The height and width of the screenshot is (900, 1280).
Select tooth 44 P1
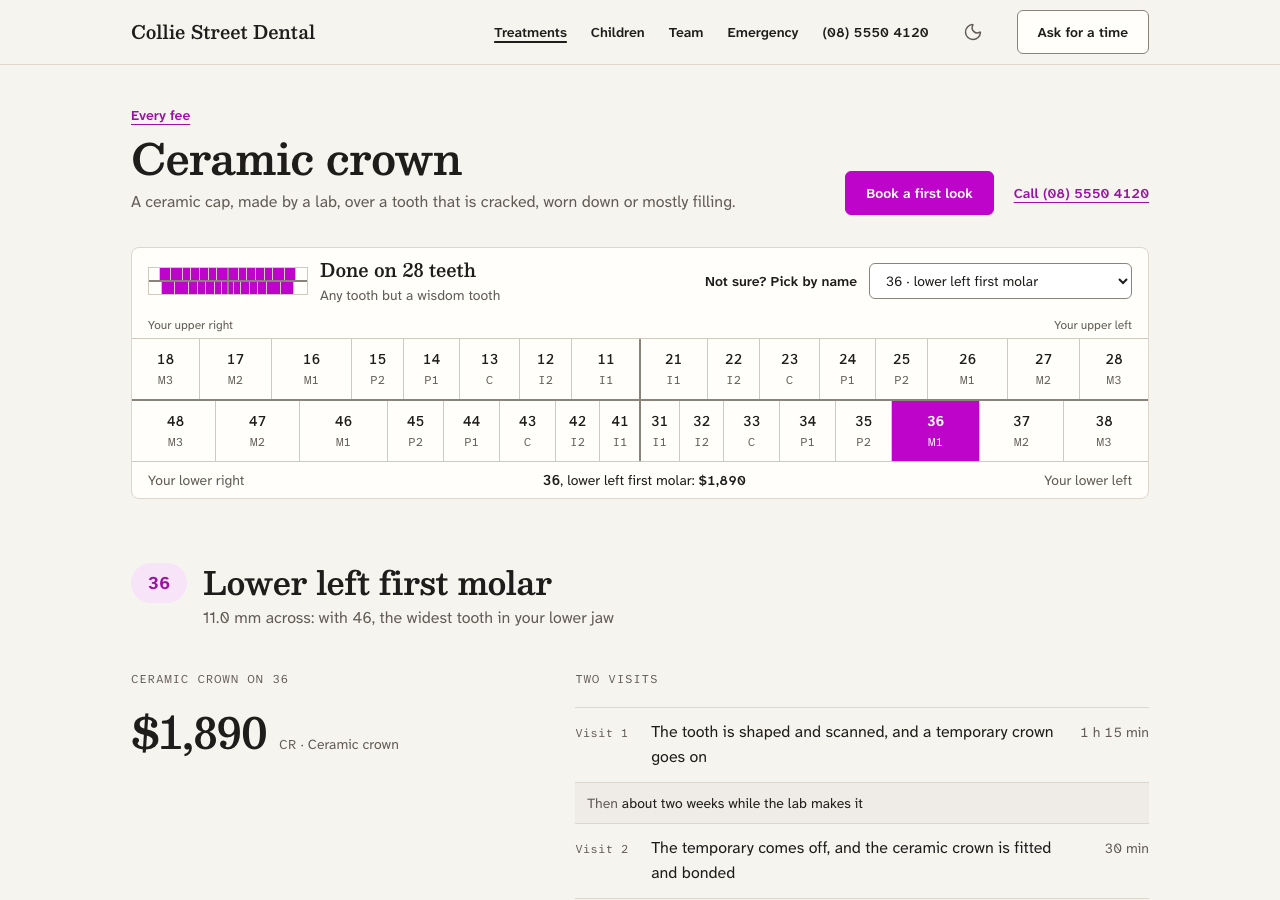(x=471, y=431)
